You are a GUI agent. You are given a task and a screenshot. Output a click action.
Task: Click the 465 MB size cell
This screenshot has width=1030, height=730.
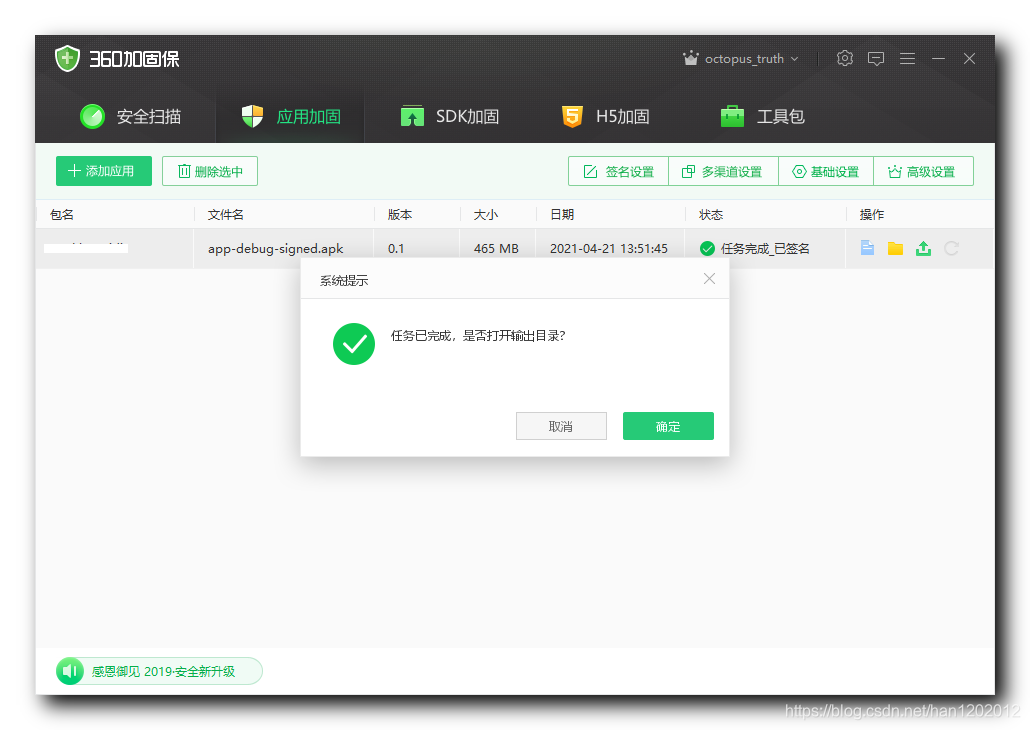pyautogui.click(x=496, y=248)
